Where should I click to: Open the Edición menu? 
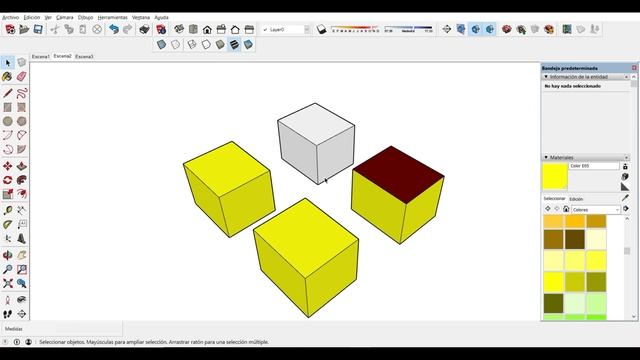32,18
